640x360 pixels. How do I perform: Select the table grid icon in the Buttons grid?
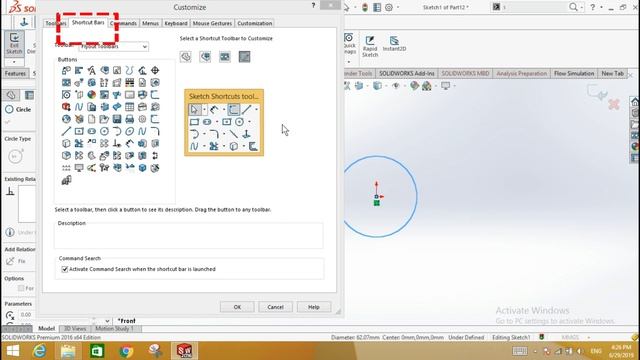point(129,107)
